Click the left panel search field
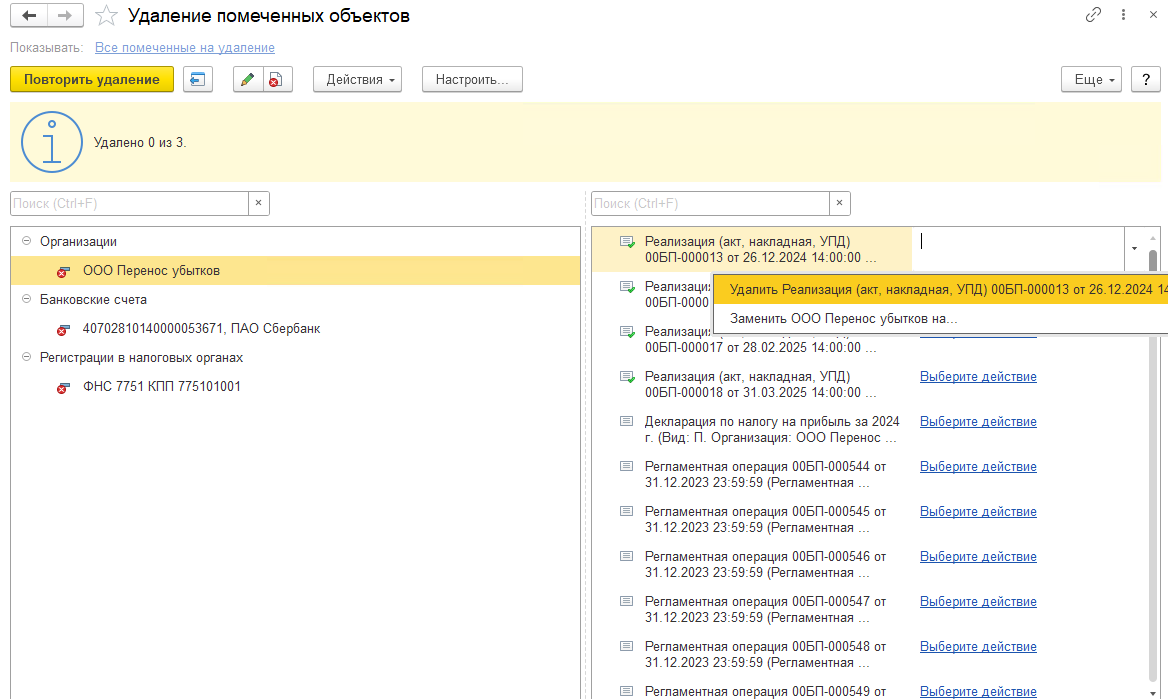1168x699 pixels. (x=128, y=203)
